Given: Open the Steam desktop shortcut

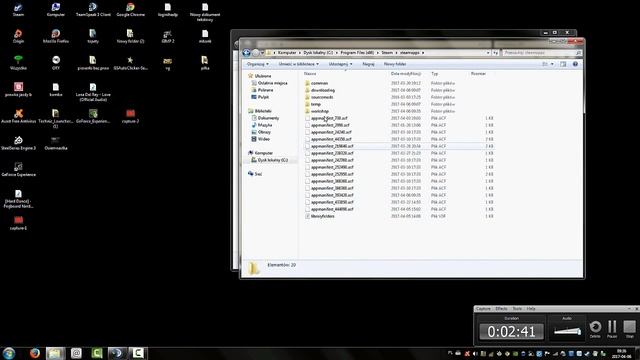Looking at the screenshot, I should (x=18, y=10).
